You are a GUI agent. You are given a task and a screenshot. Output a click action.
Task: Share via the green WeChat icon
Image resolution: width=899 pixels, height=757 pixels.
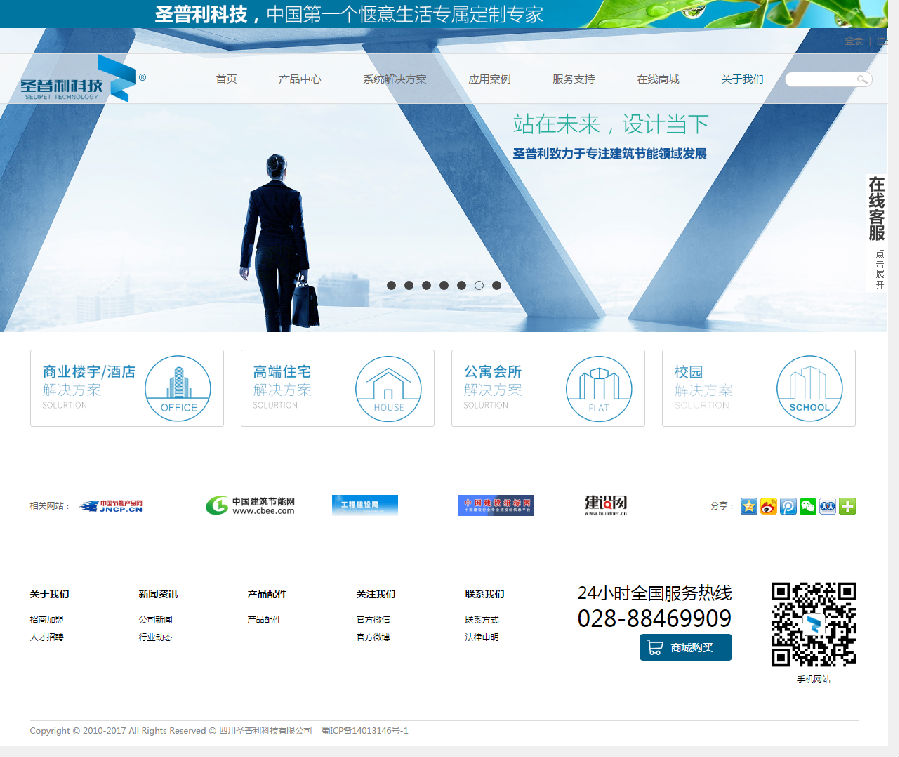(808, 506)
